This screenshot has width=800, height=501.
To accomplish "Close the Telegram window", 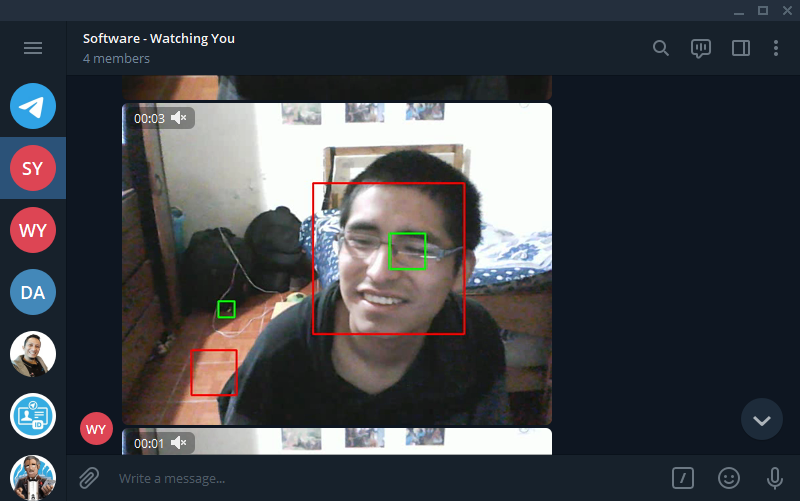I will point(787,11).
